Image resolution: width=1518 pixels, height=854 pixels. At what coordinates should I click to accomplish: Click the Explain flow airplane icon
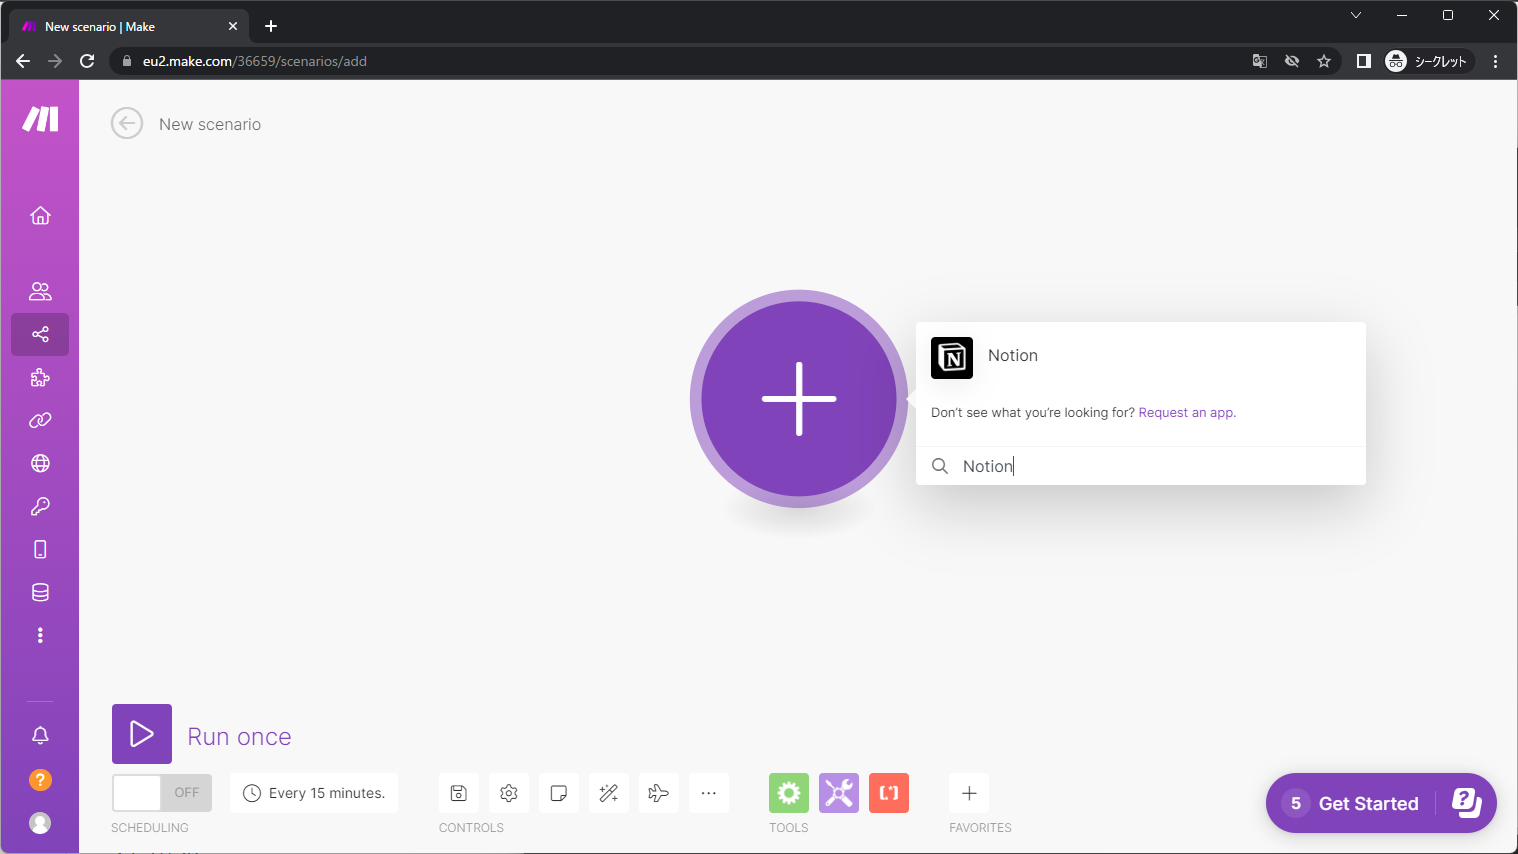659,793
